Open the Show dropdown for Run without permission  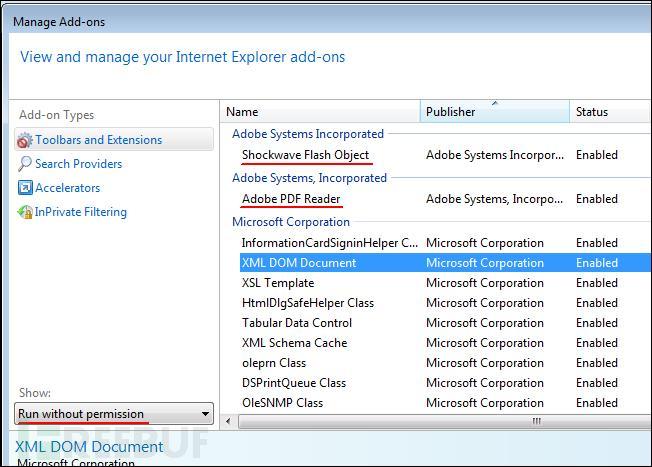(114, 414)
